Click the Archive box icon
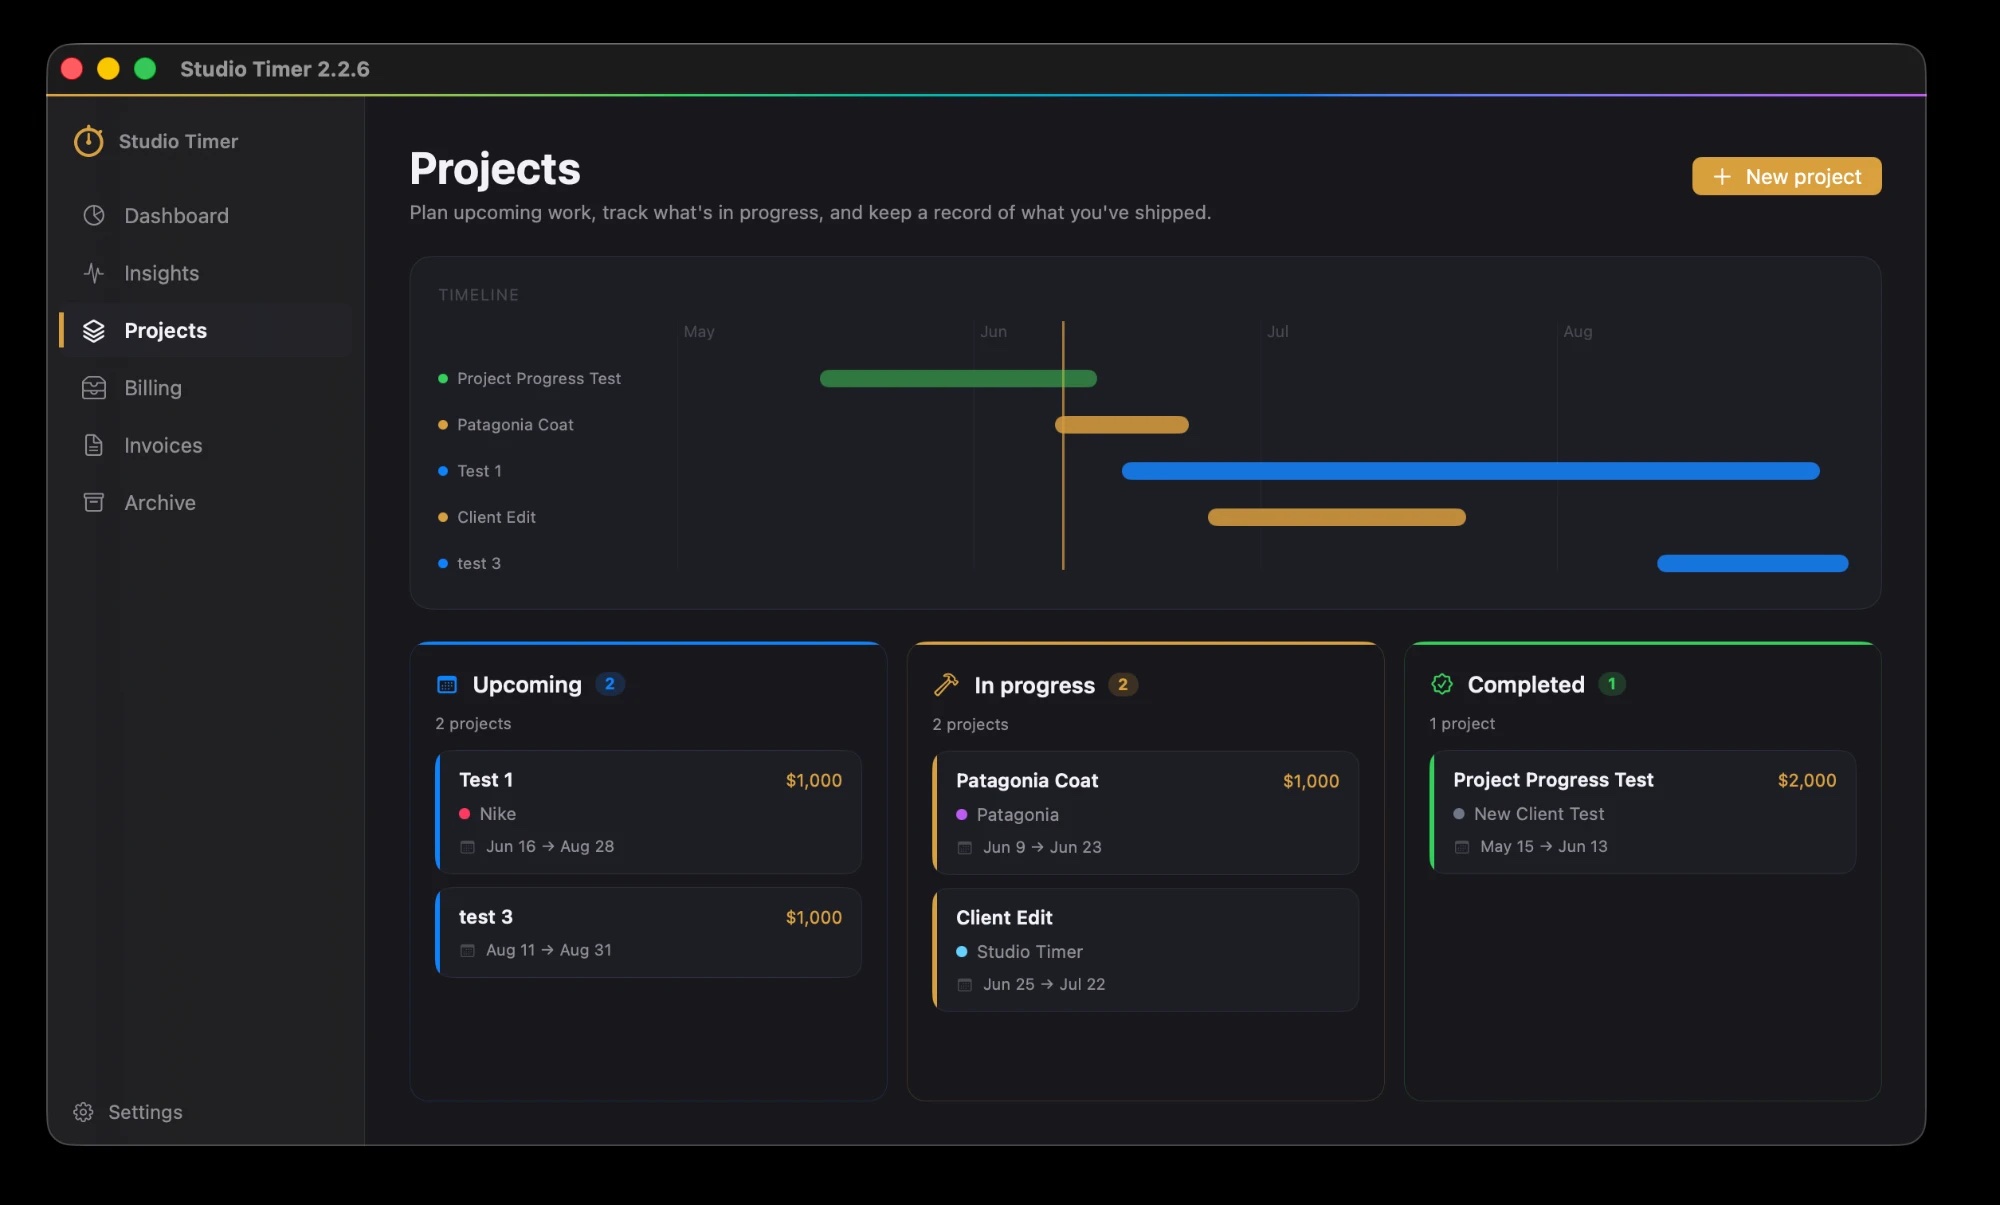The width and height of the screenshot is (2000, 1205). click(94, 503)
